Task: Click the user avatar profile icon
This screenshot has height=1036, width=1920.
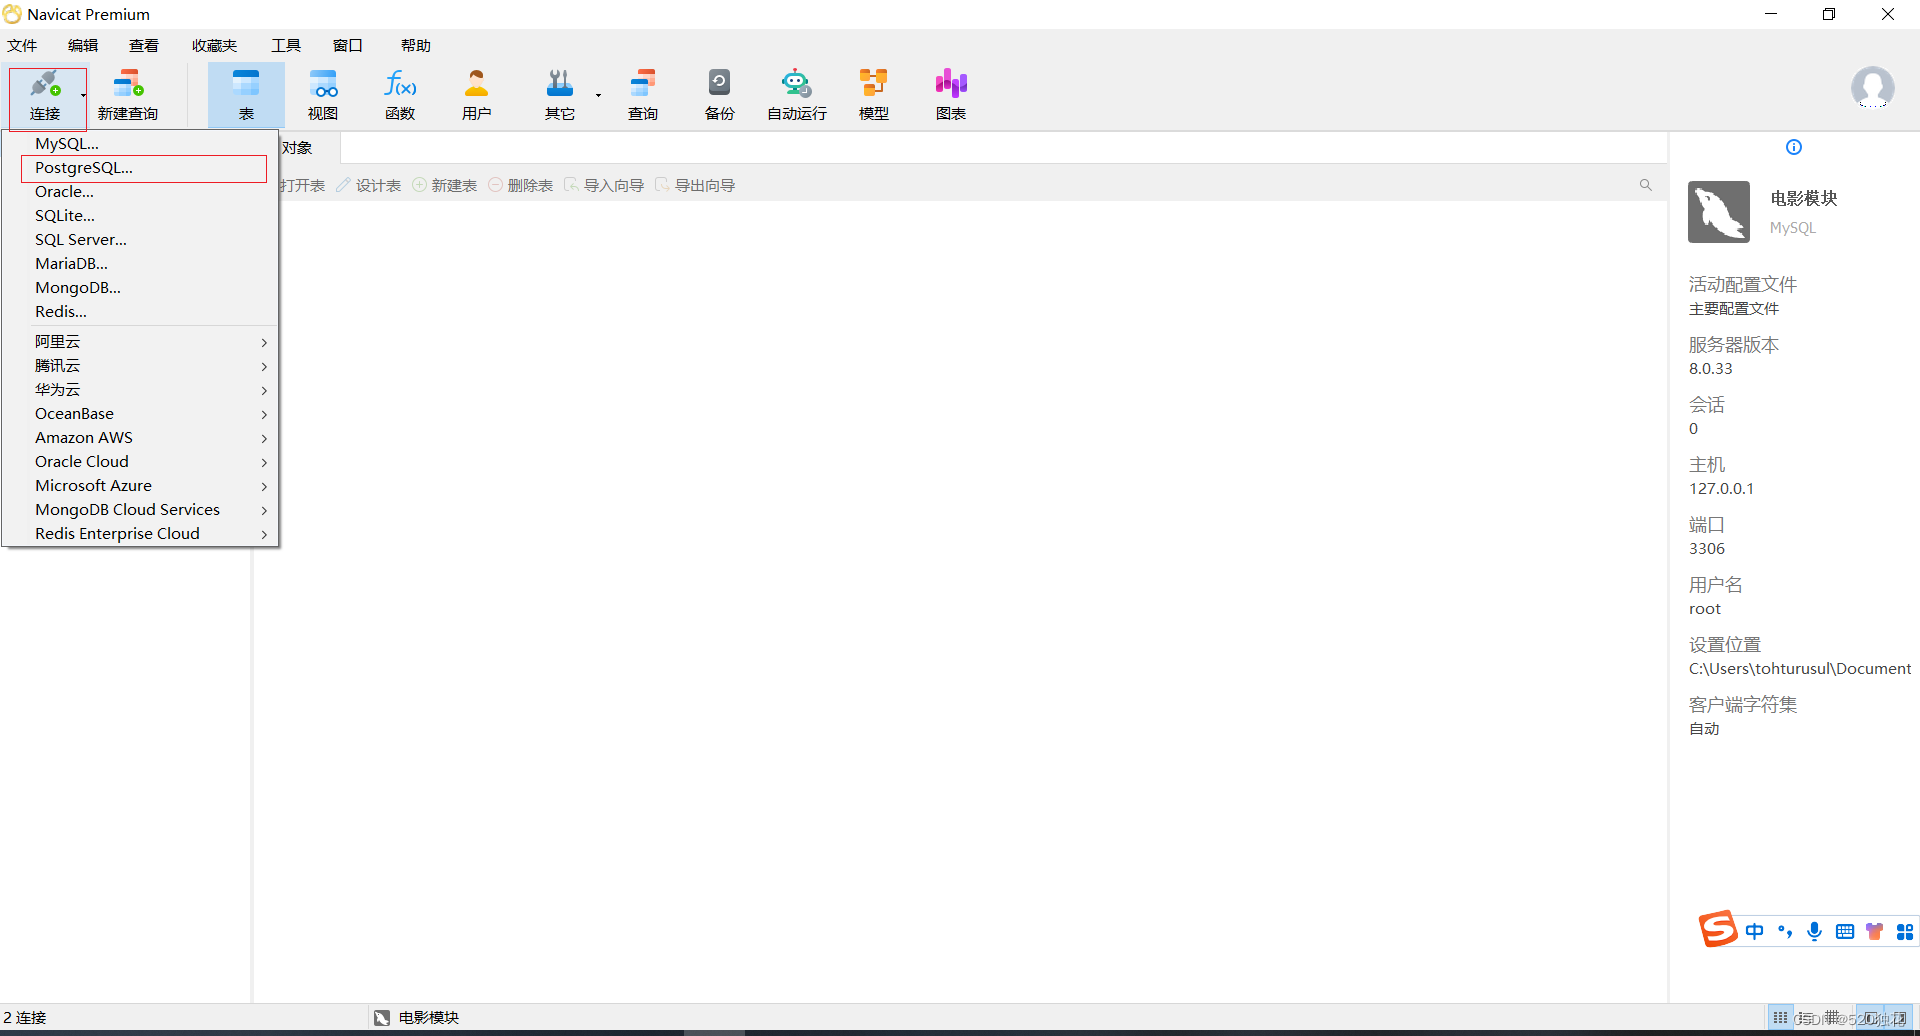Action: (x=1872, y=88)
